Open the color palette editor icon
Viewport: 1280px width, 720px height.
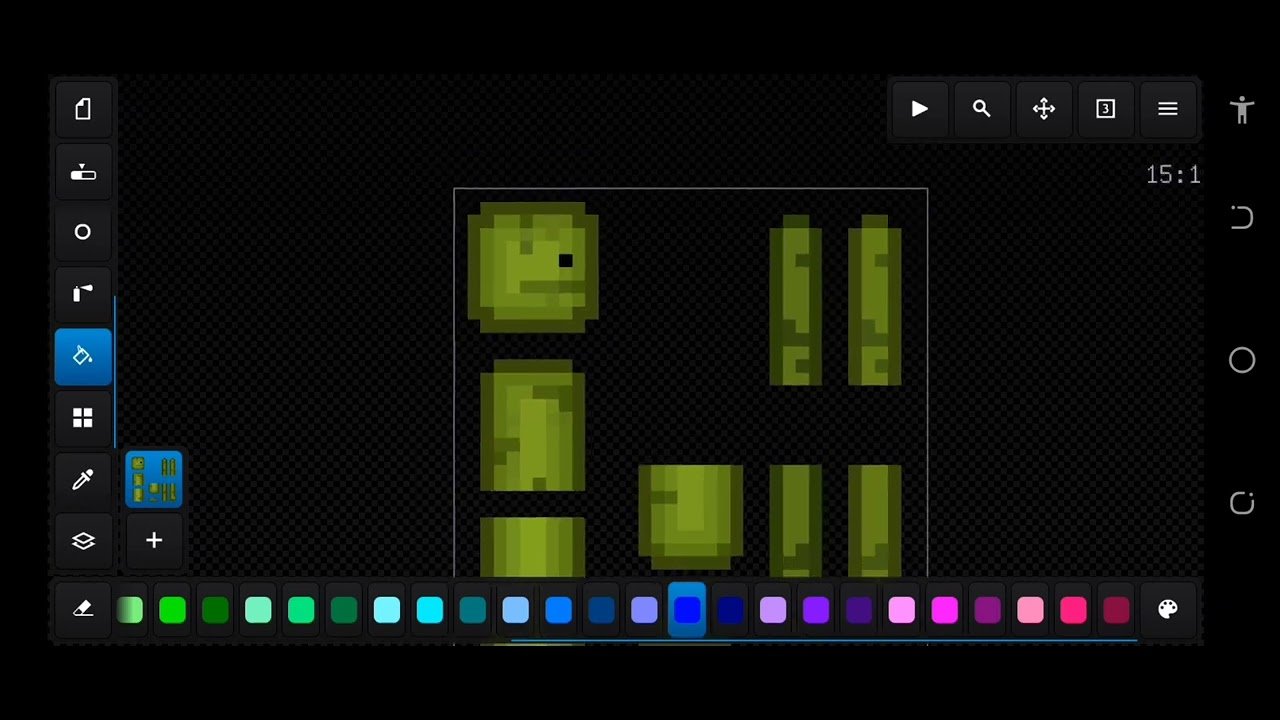(1167, 609)
